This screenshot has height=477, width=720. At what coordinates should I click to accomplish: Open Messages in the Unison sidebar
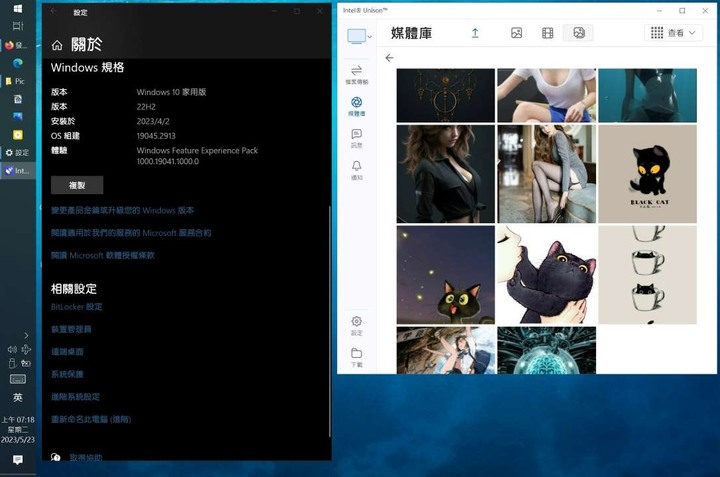(356, 138)
